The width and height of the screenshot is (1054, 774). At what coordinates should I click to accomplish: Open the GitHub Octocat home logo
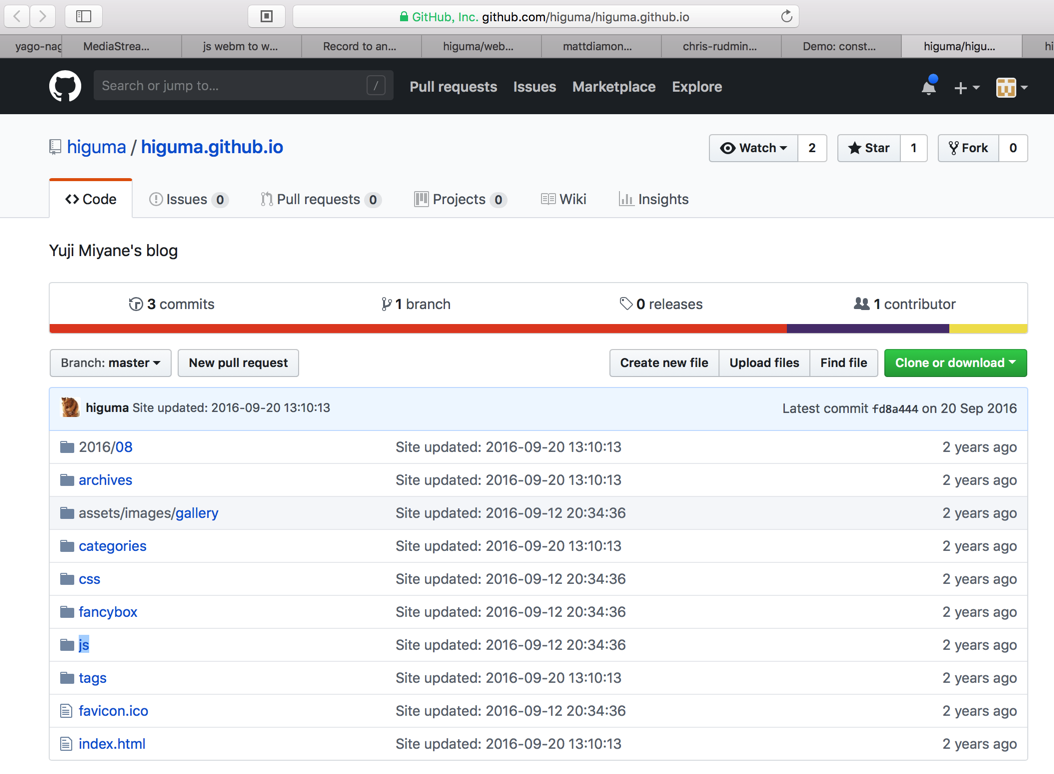[x=65, y=86]
